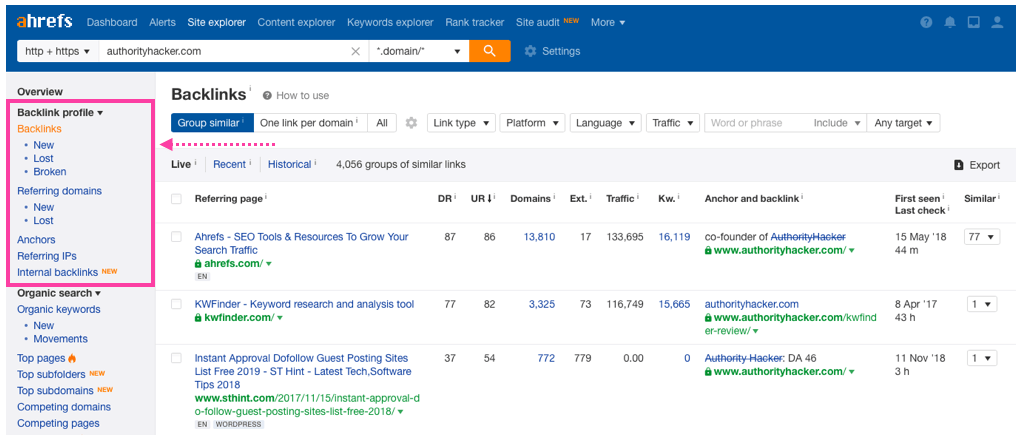
Task: Collapse the Backlink profile section
Action: click(x=60, y=112)
